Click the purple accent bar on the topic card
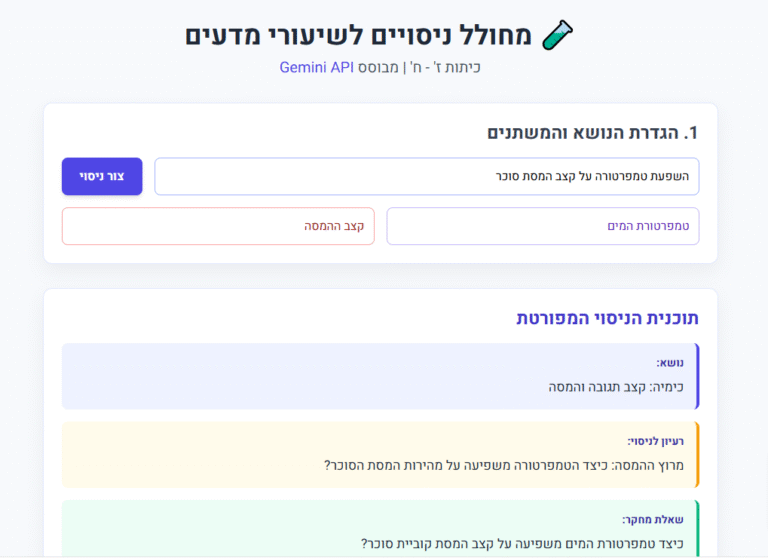The height and width of the screenshot is (558, 768). (697, 376)
